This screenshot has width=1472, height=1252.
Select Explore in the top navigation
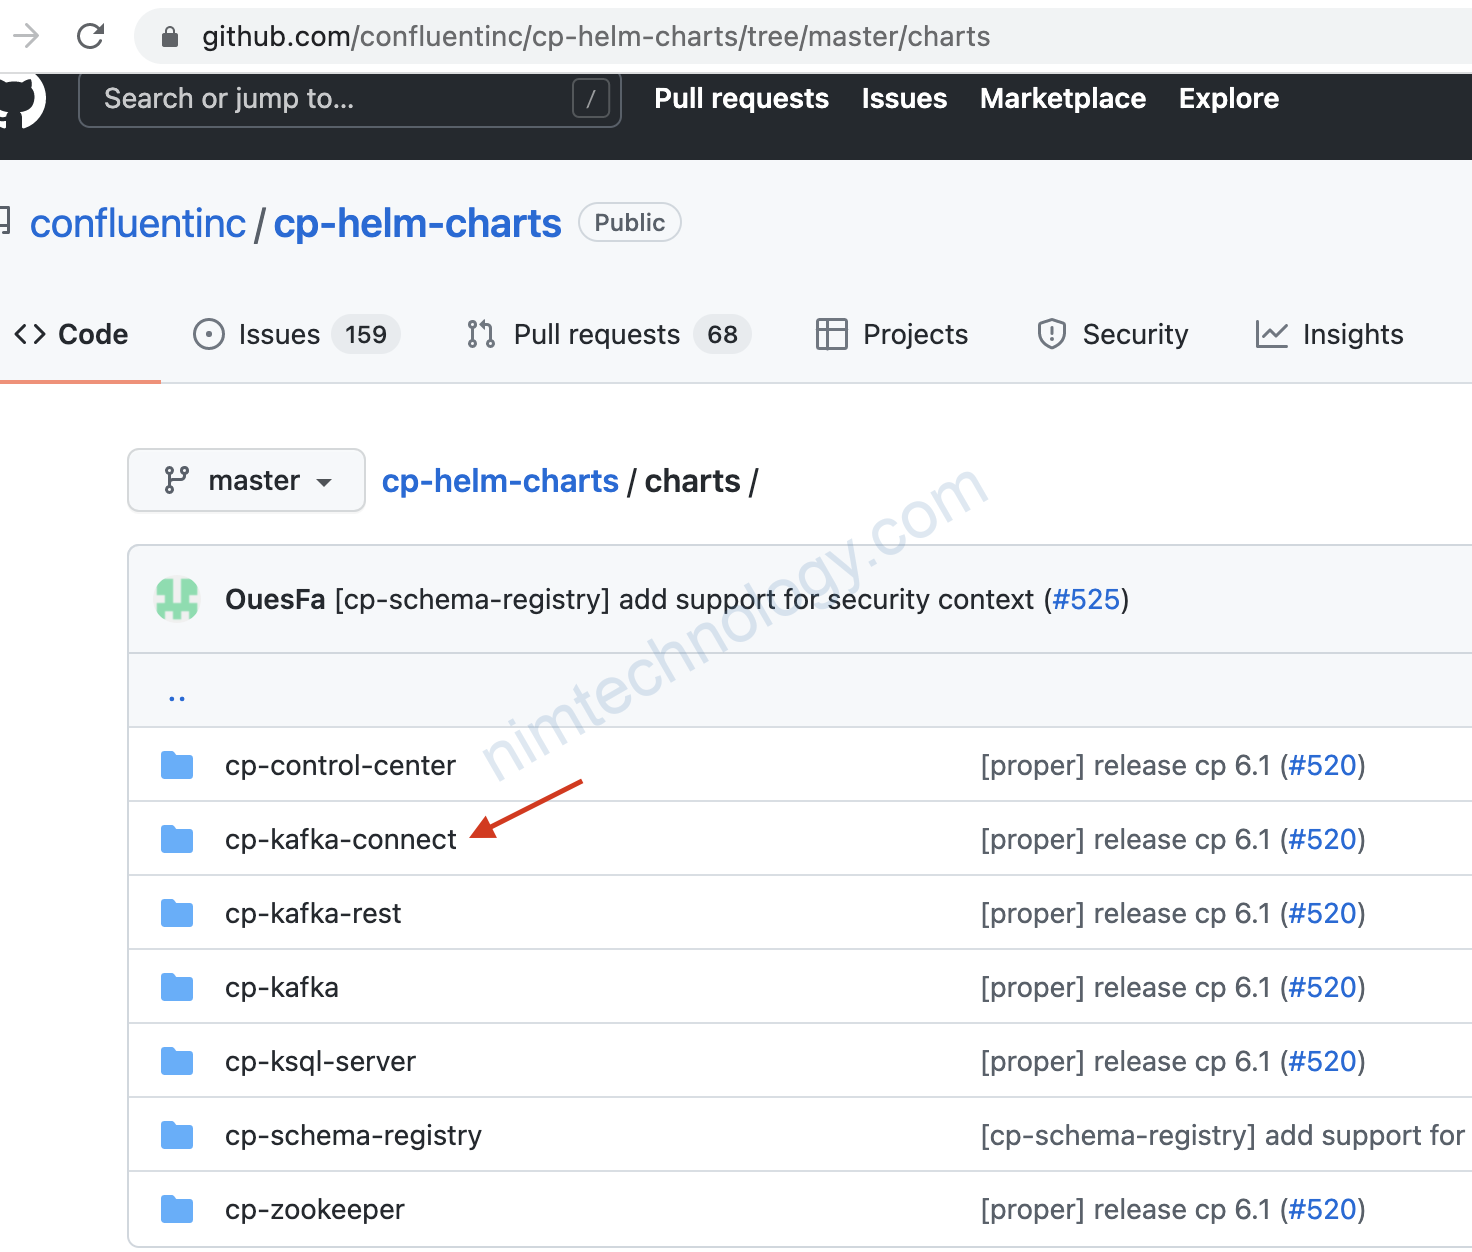coord(1228,99)
